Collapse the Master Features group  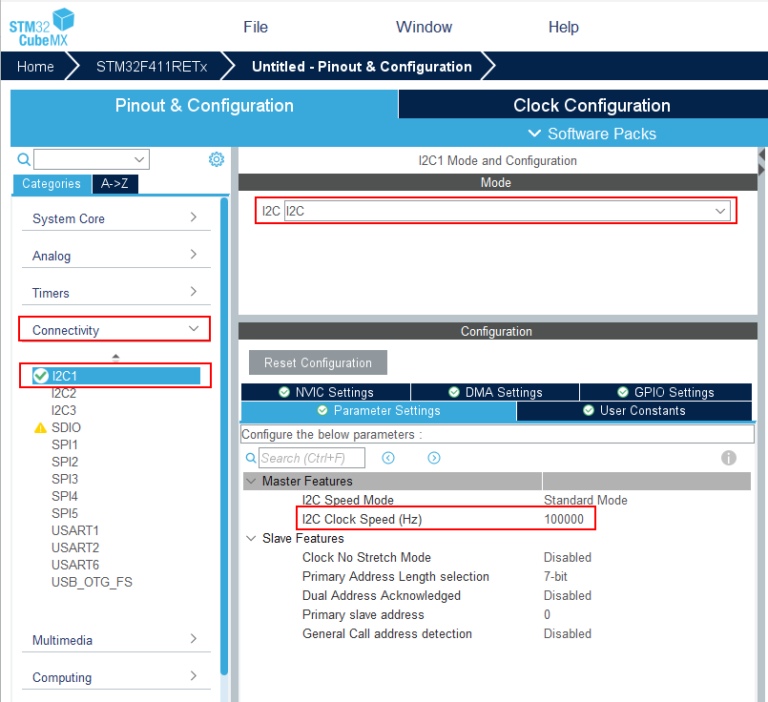tap(251, 481)
